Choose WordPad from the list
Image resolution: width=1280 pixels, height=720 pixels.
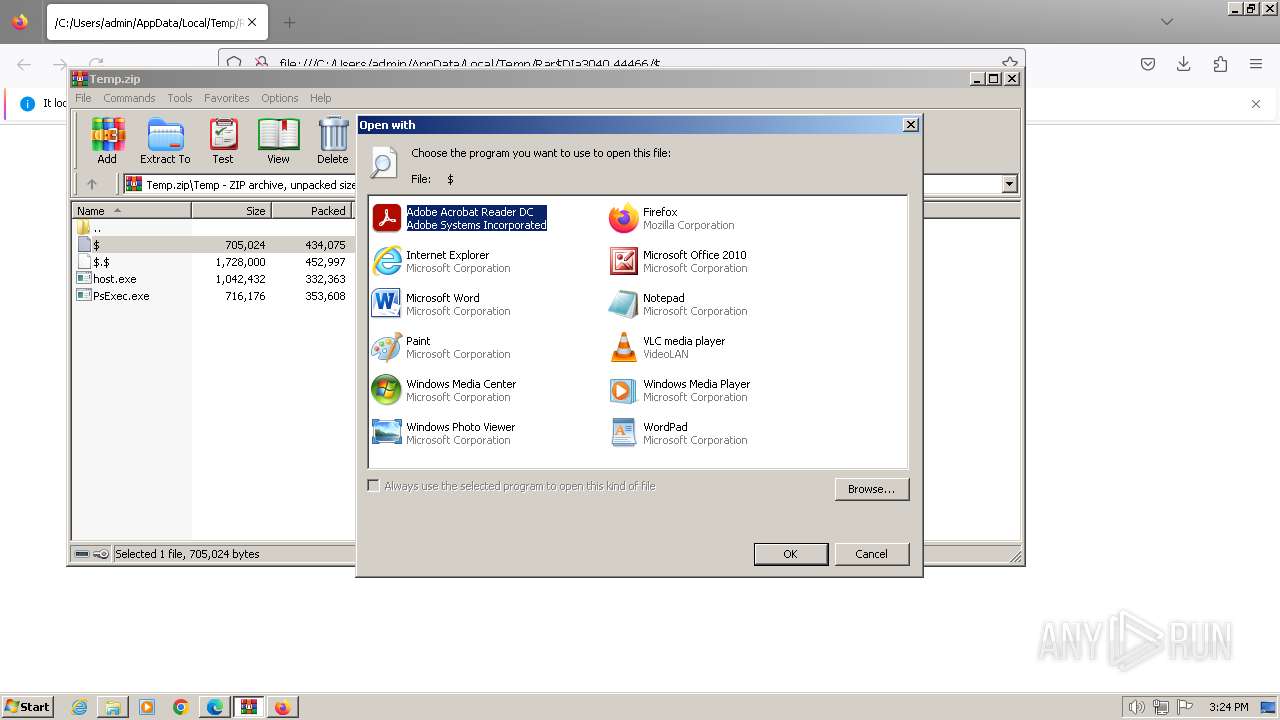[678, 433]
